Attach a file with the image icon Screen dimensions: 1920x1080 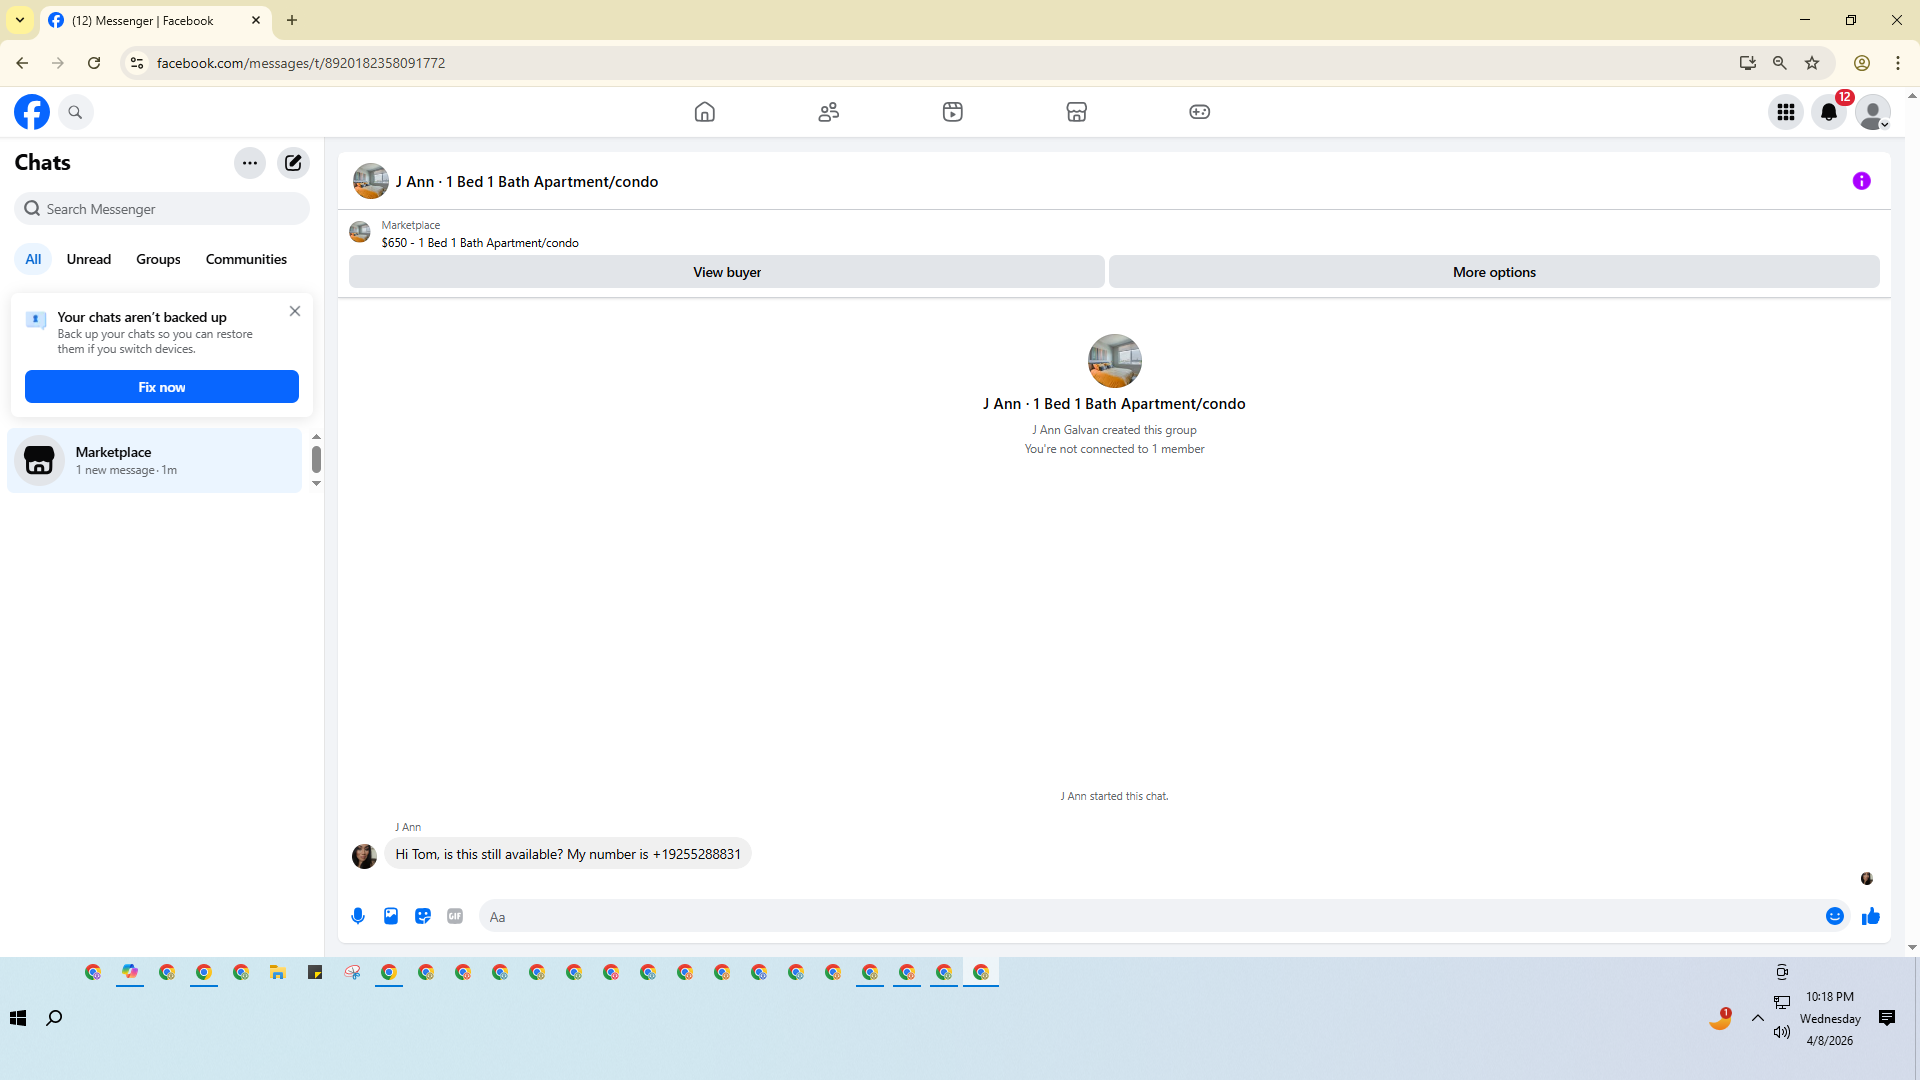pos(391,916)
